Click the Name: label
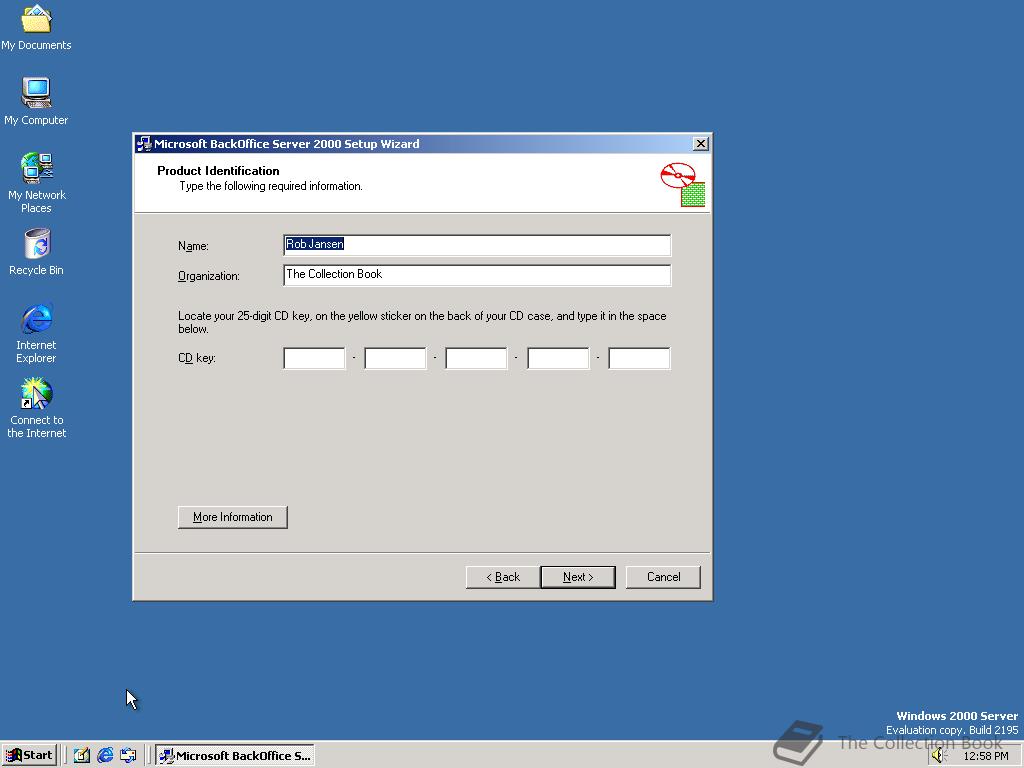 point(193,246)
